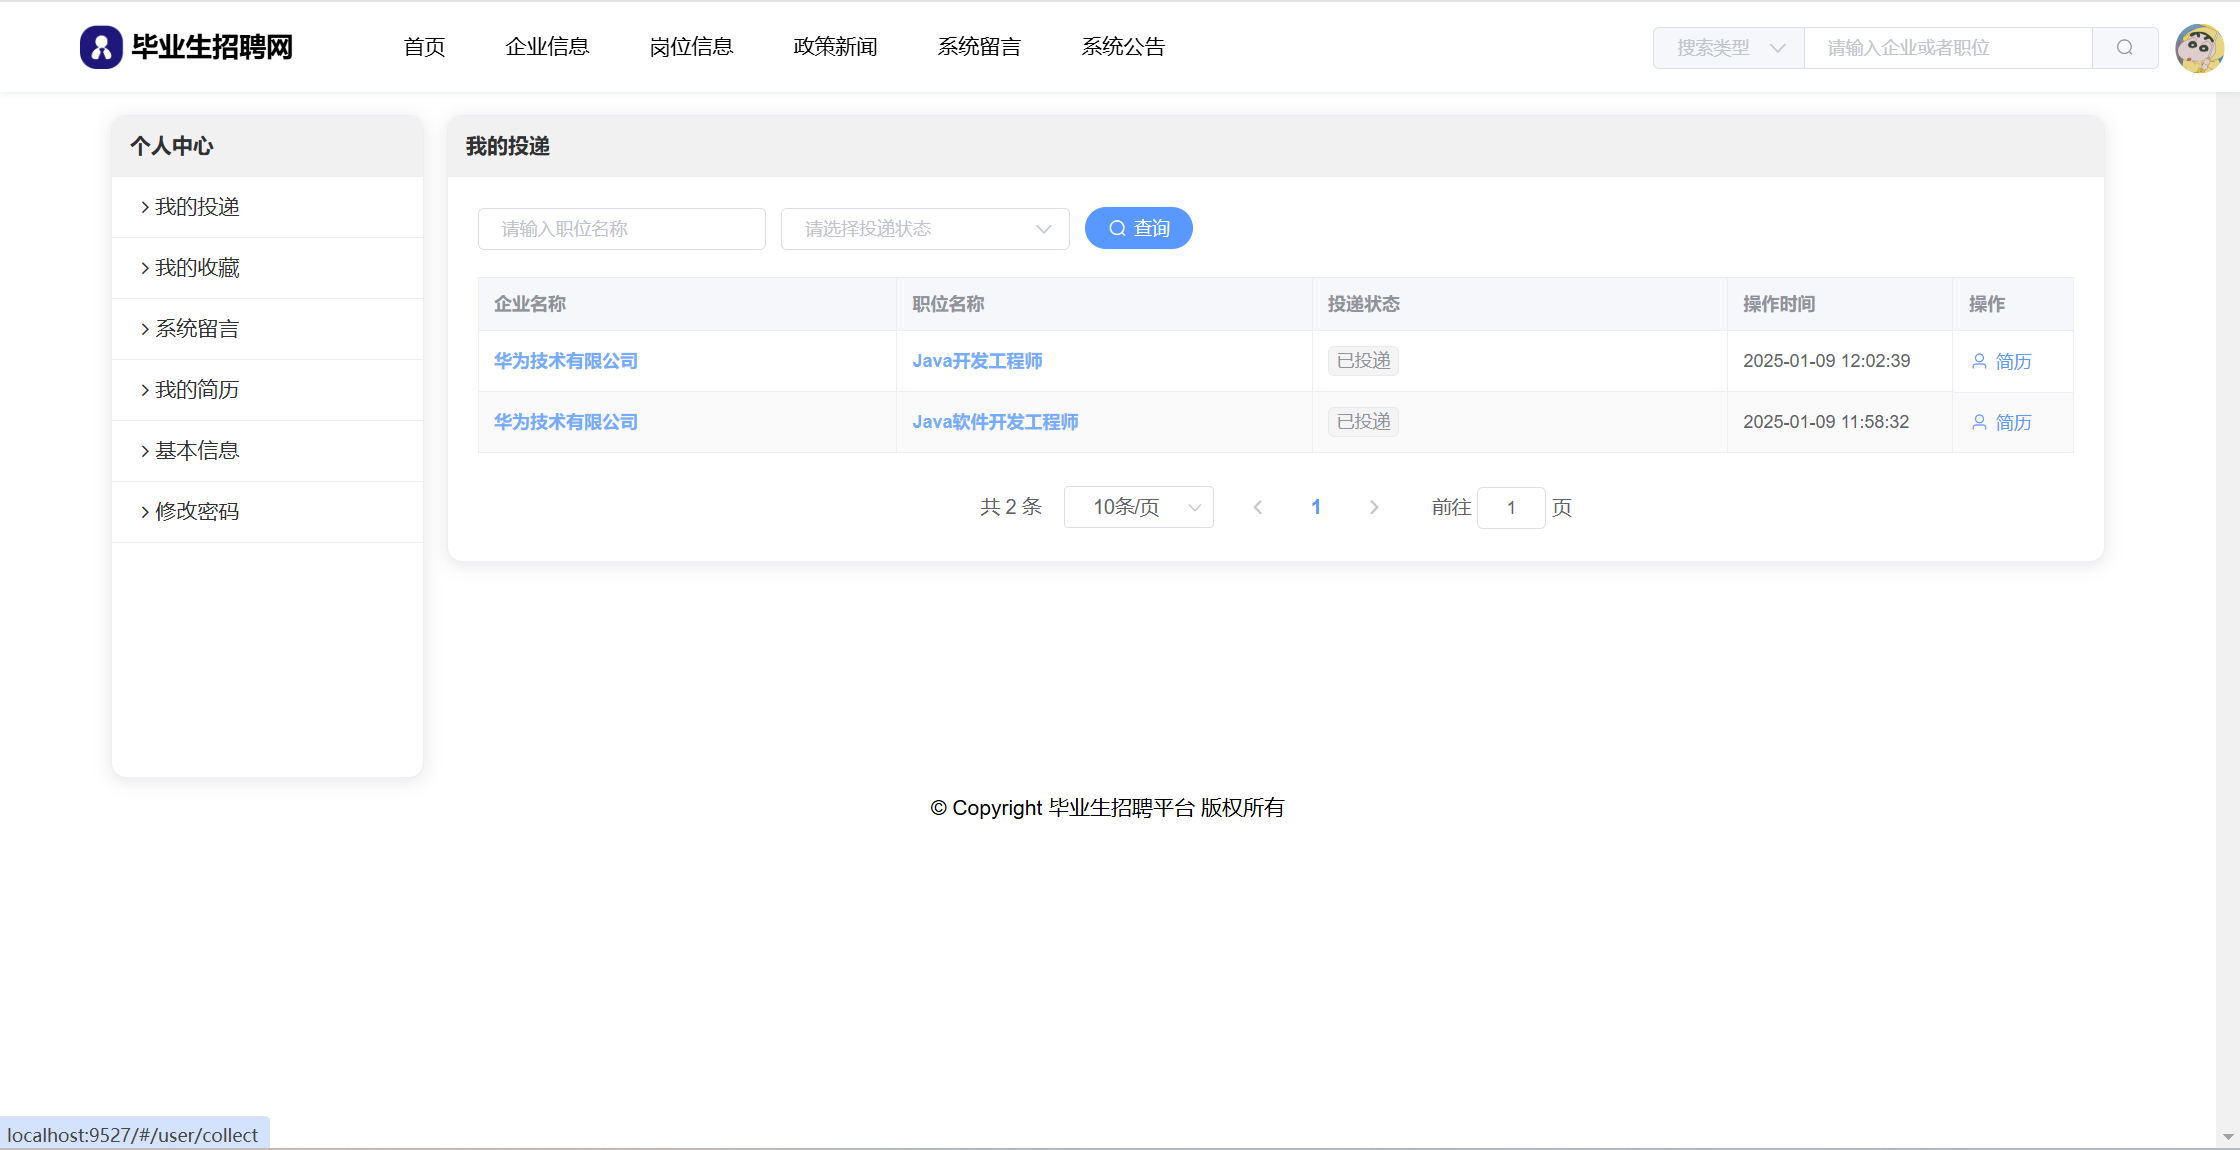Click the site logo icon
The image size is (2240, 1150).
[x=101, y=47]
